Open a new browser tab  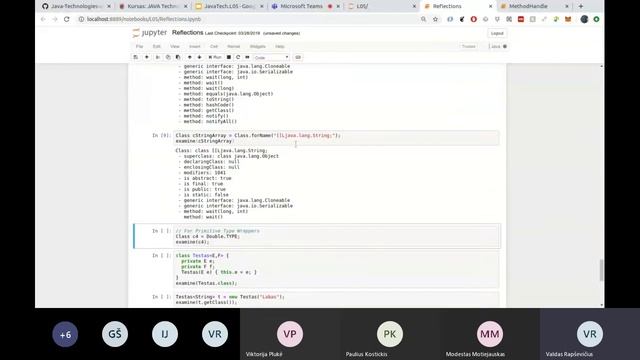pyautogui.click(x=581, y=6)
